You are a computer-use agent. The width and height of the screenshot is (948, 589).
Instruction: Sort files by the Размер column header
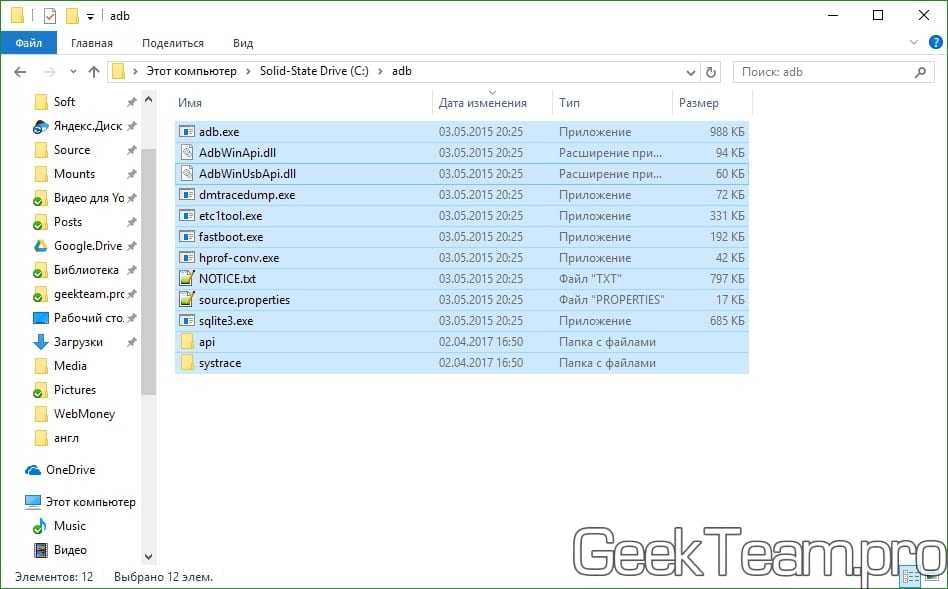click(x=698, y=103)
